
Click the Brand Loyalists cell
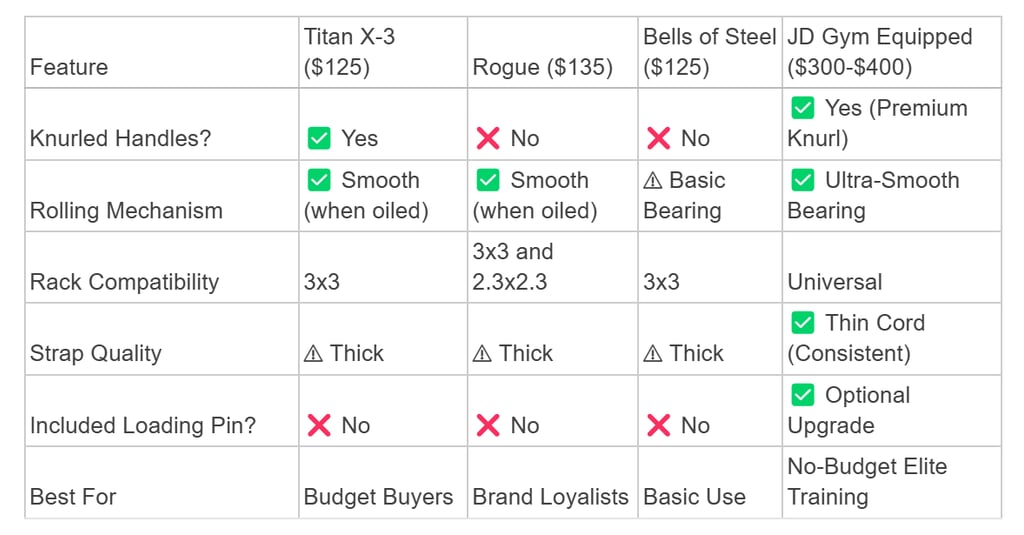click(550, 497)
